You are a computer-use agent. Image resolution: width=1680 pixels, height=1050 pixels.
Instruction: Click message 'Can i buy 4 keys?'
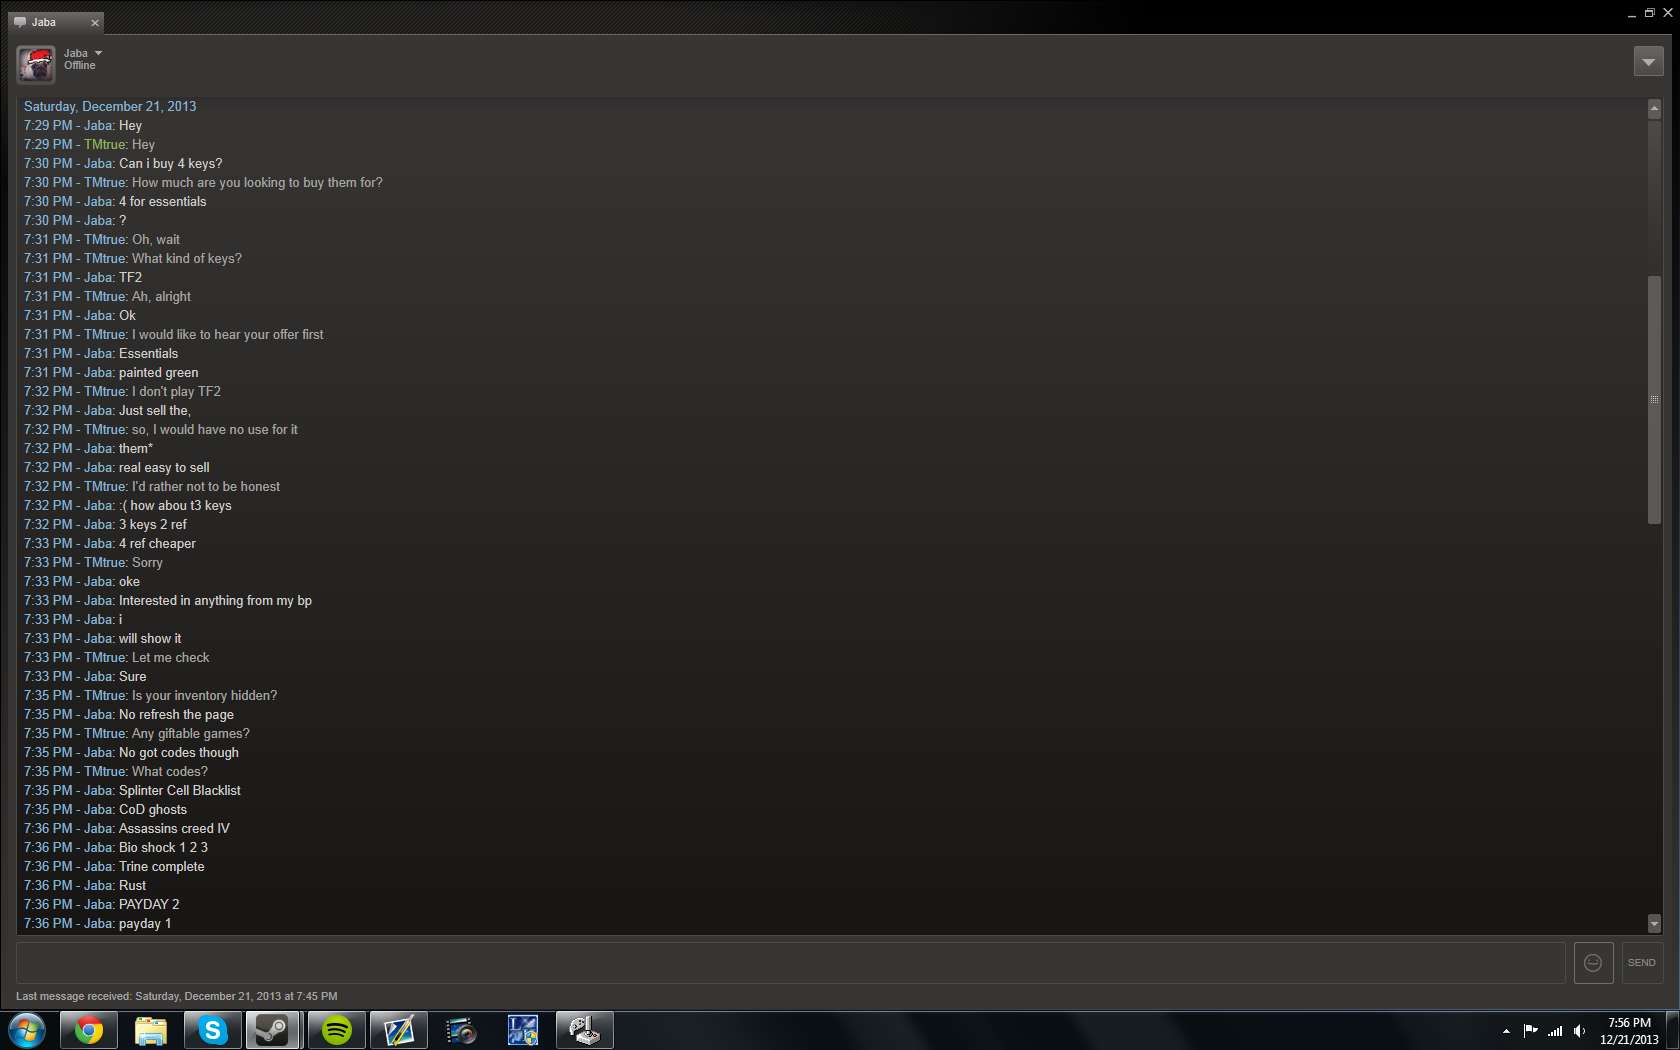tap(171, 164)
